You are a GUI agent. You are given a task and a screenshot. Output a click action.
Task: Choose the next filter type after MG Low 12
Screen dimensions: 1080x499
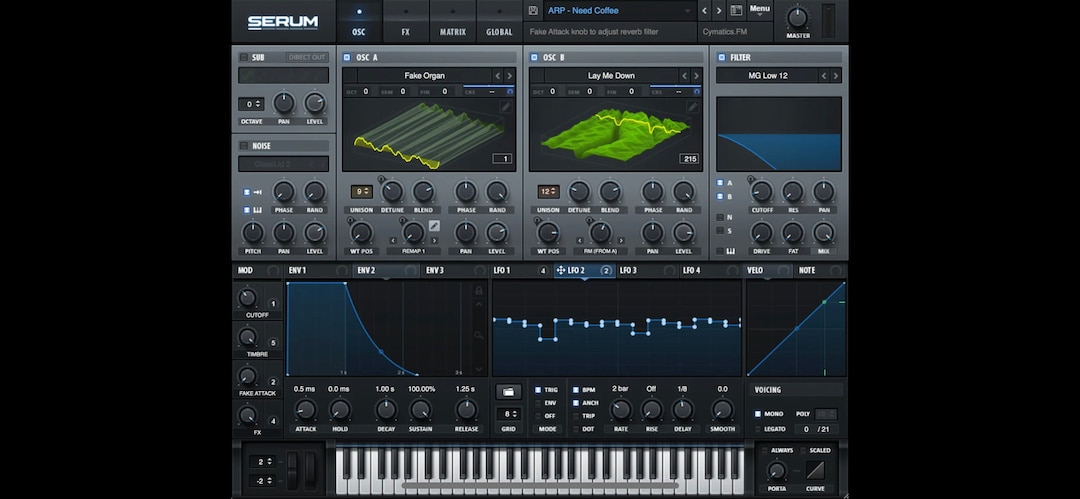(836, 76)
